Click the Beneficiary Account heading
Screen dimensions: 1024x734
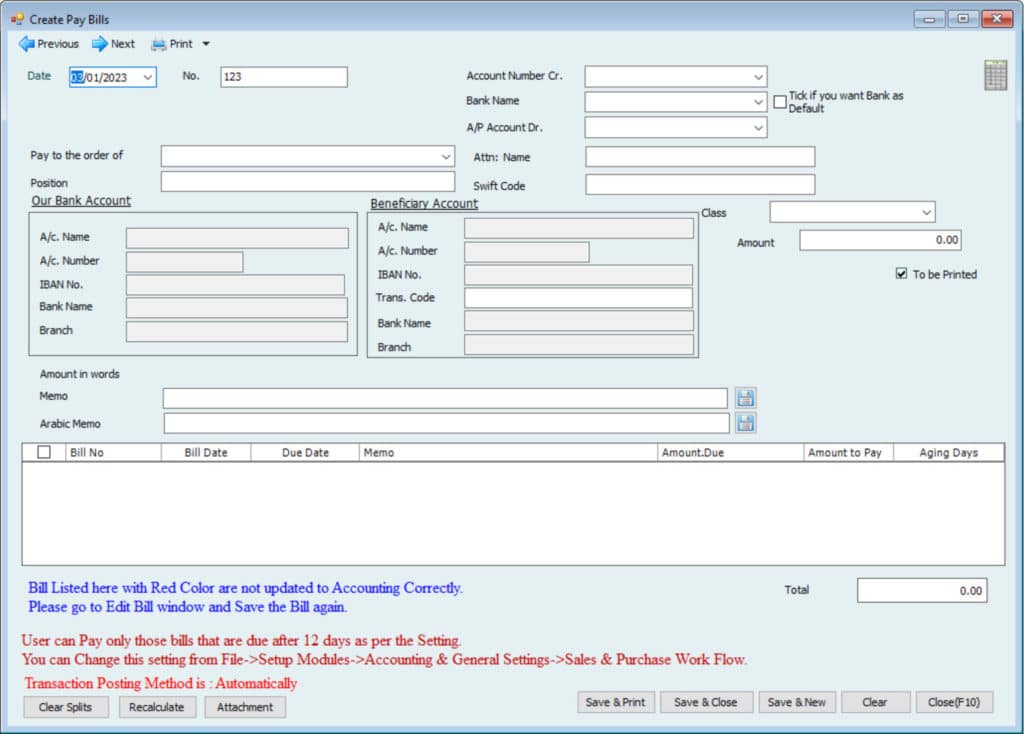pyautogui.click(x=424, y=203)
